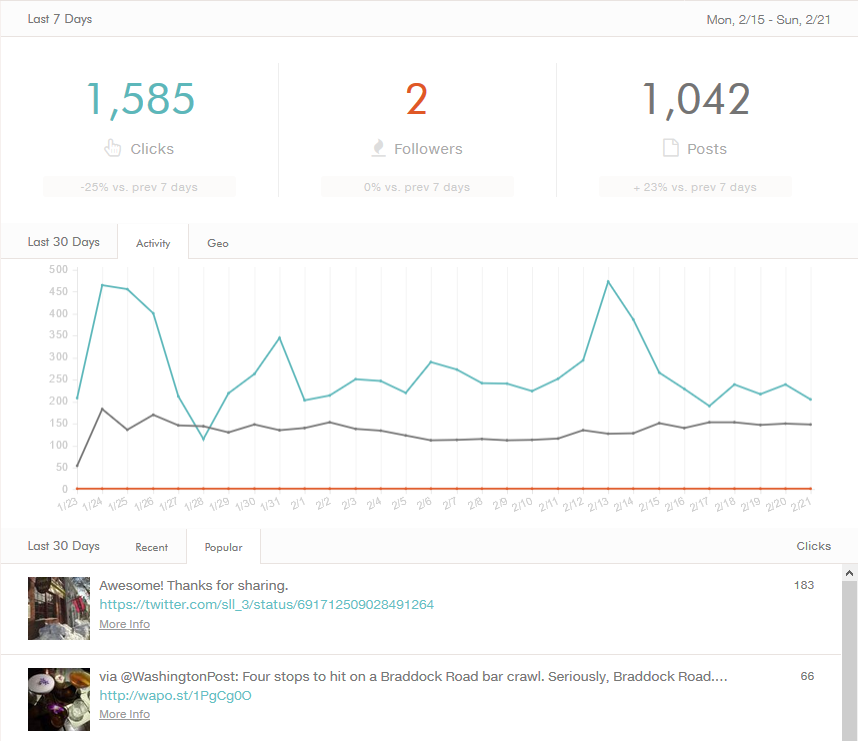858x741 pixels.
Task: Click the 2/13 peak on clicks line
Action: (608, 281)
